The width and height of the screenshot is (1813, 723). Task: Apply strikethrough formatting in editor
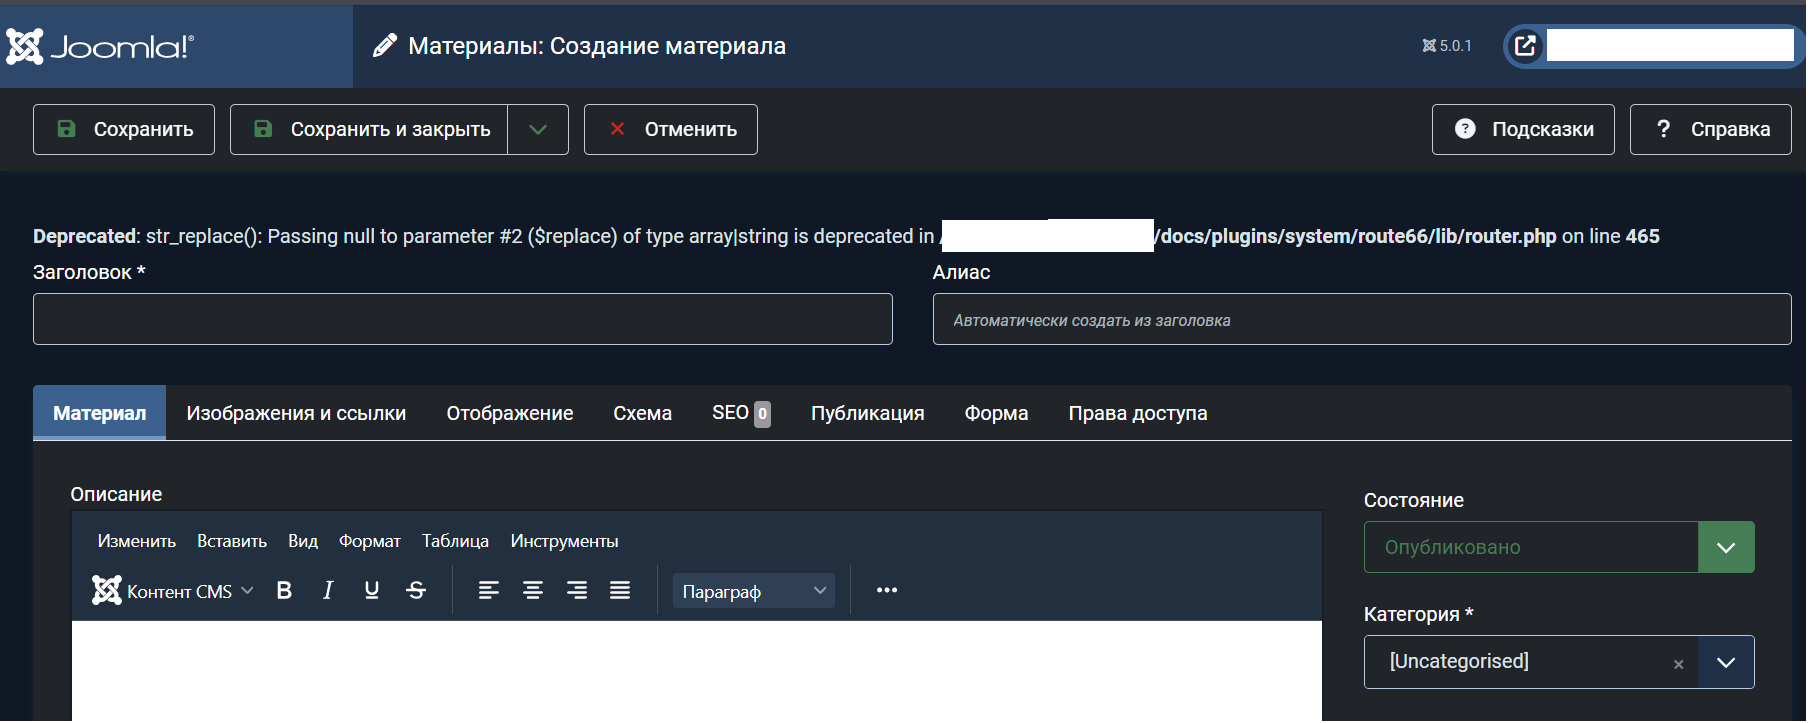(x=416, y=590)
